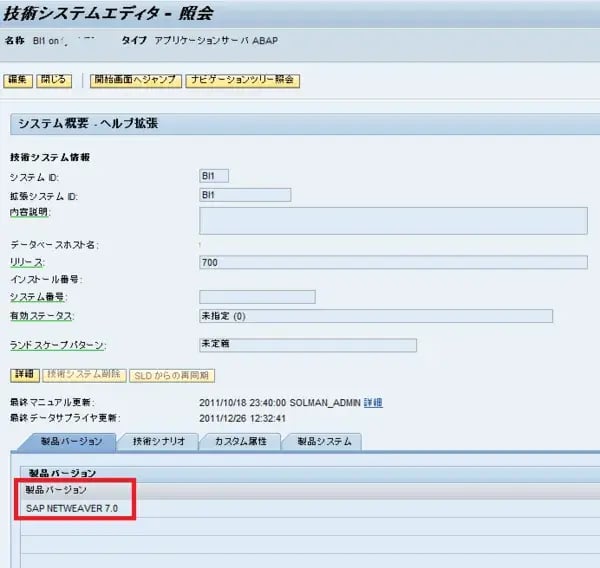Open the ランドスケープパターン field showing 未定義
This screenshot has width=600, height=568.
point(307,345)
